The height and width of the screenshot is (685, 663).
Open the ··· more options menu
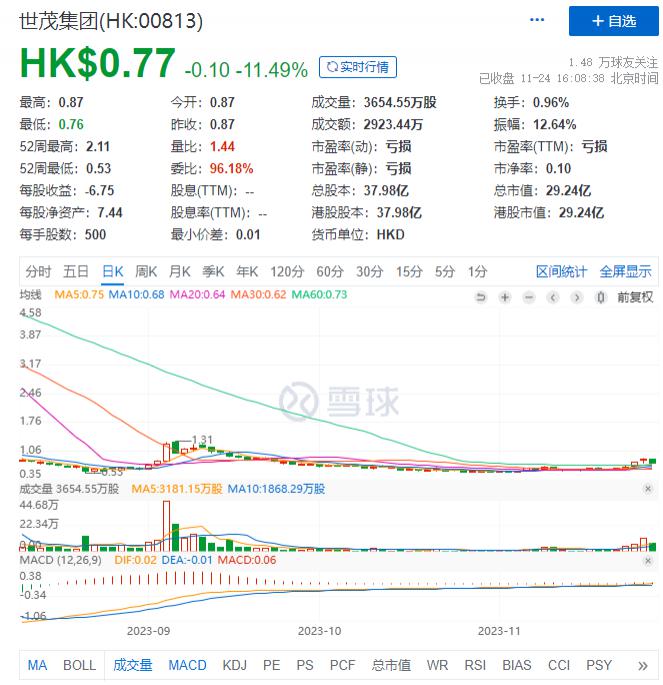[x=538, y=20]
